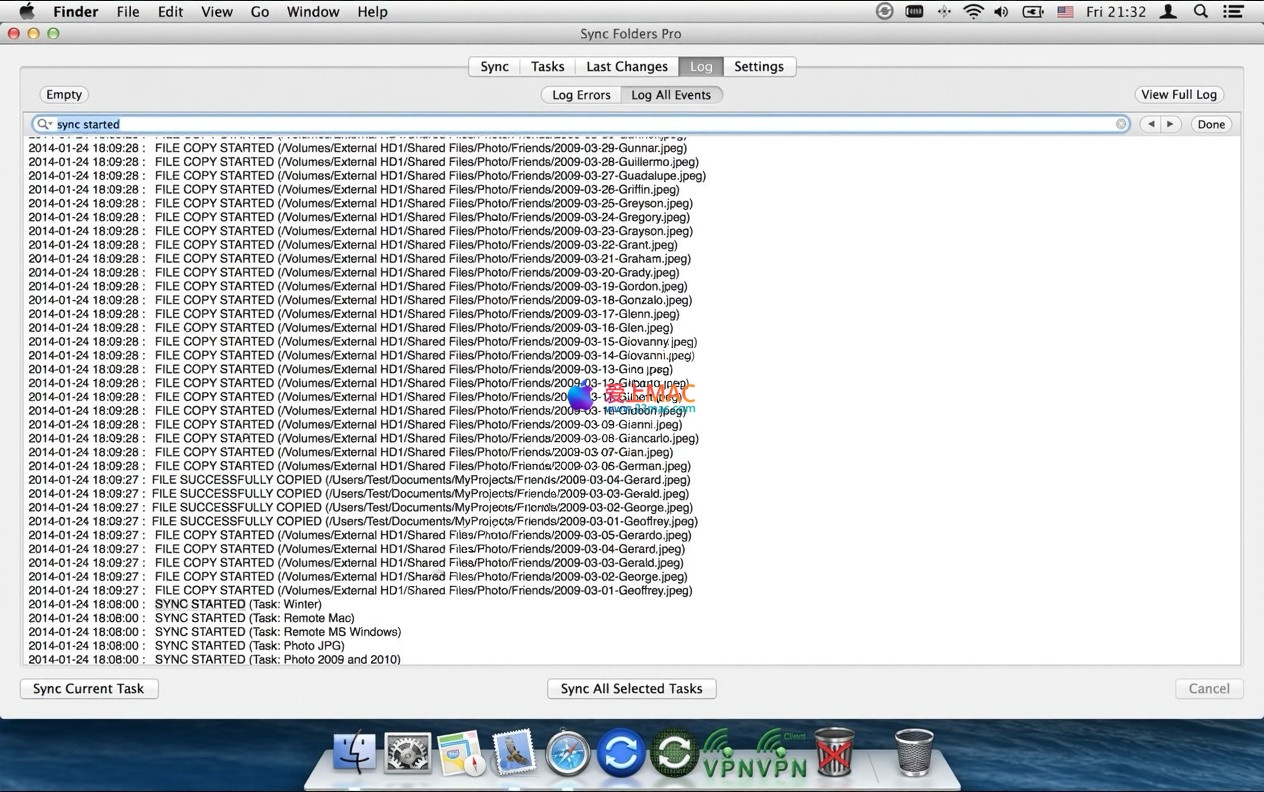Open Spotlight search magnifier icon
Screen dimensions: 1264x792
pyautogui.click(x=1201, y=12)
